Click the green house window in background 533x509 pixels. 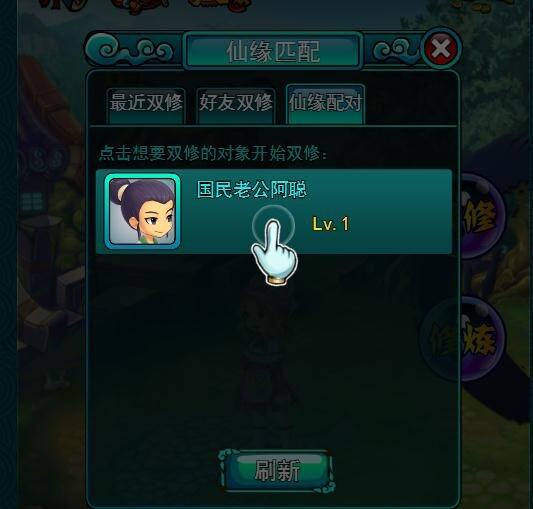click(32, 201)
